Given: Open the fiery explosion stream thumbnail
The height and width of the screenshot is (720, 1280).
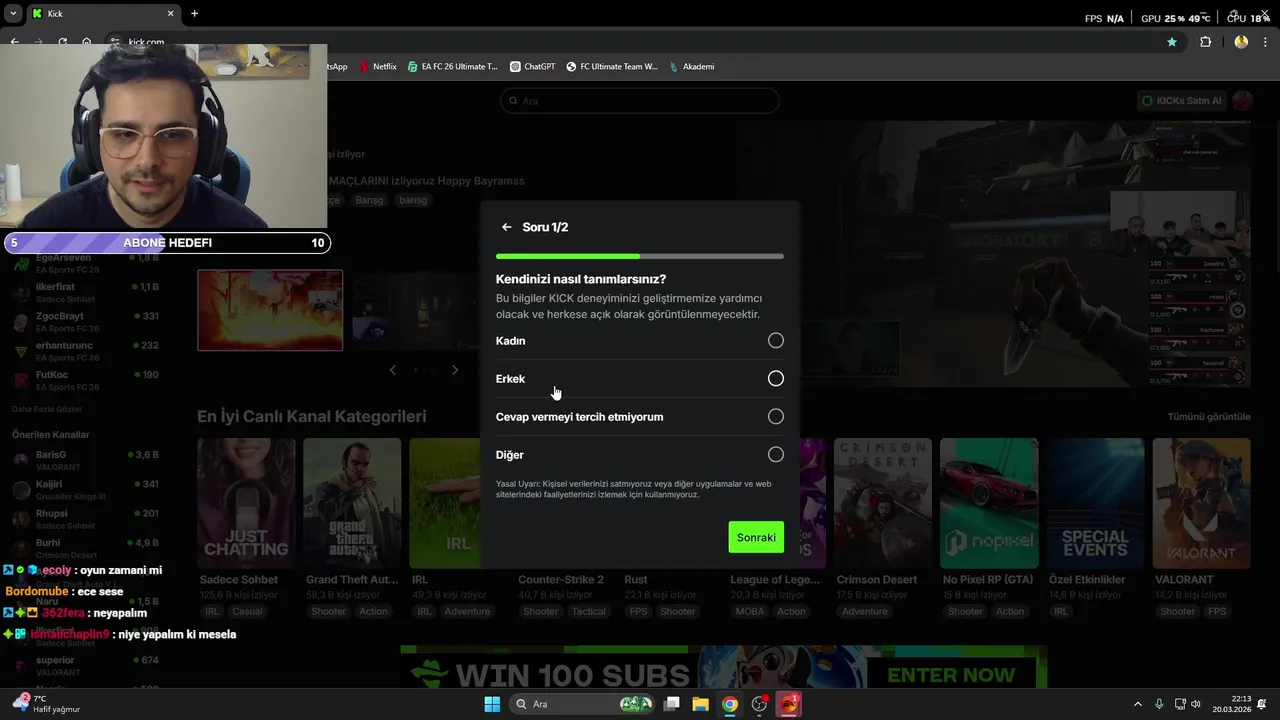Looking at the screenshot, I should click(x=270, y=310).
